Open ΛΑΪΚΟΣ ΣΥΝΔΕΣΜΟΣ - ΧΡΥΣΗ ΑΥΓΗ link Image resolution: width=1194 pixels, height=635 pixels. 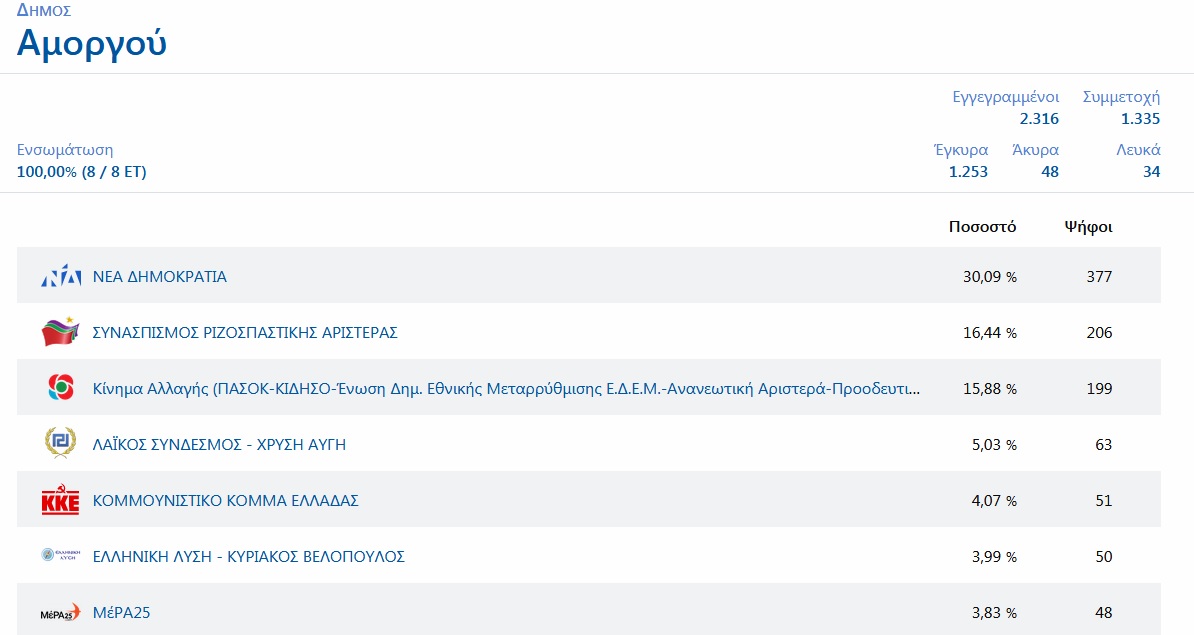point(219,445)
